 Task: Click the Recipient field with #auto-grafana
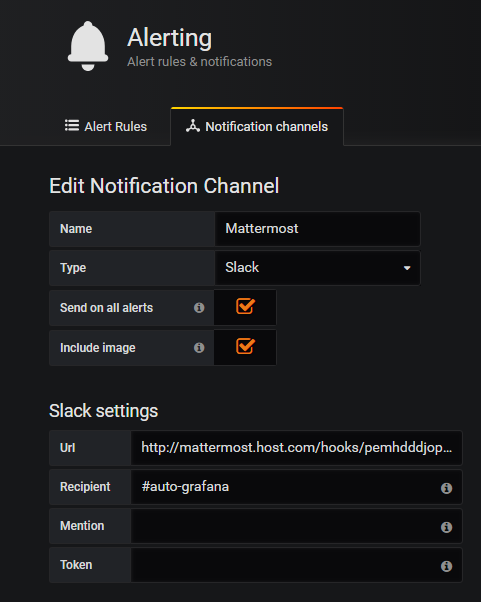[296, 487]
